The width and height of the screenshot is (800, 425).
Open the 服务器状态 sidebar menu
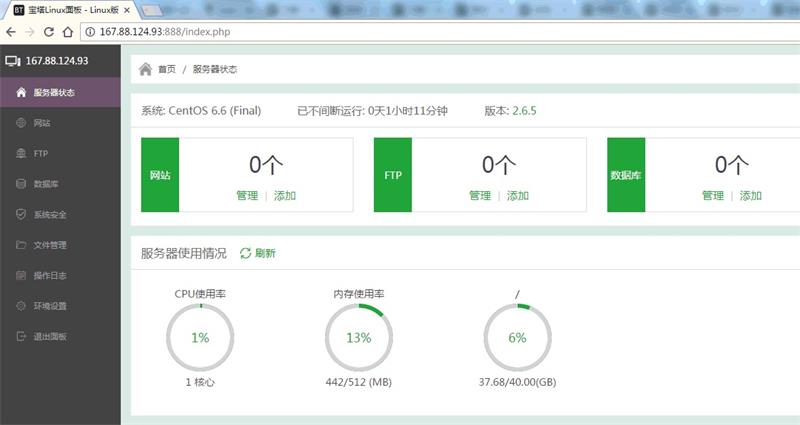60,92
